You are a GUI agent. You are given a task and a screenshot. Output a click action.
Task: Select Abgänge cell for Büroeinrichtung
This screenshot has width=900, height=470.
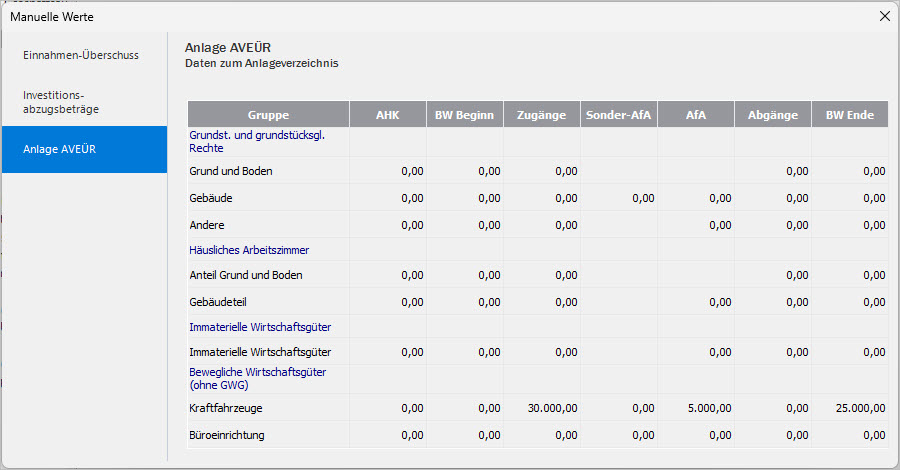[773, 436]
